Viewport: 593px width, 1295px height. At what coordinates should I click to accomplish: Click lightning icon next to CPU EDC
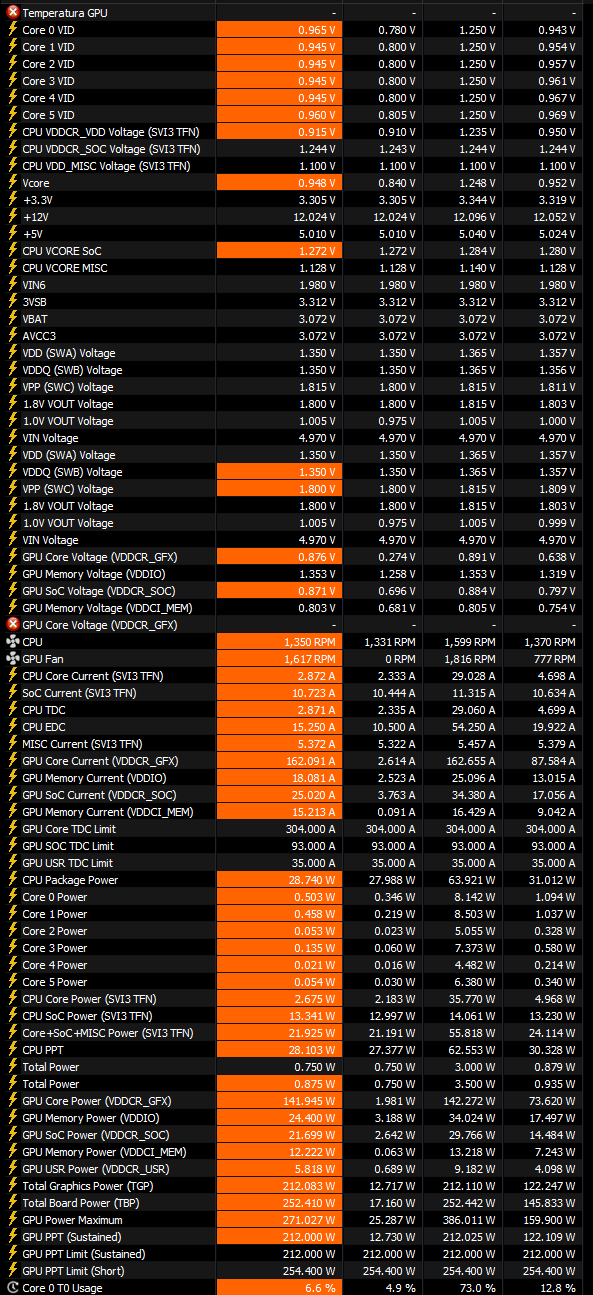coord(13,727)
